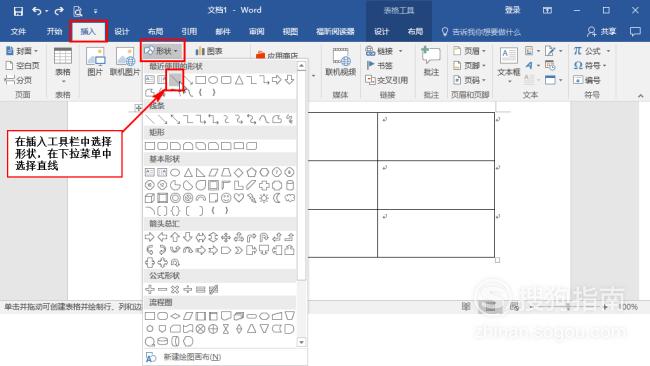This screenshot has width=650, height=366.
Task: Choose the curve tool in the 线条 section
Action: coord(264,119)
